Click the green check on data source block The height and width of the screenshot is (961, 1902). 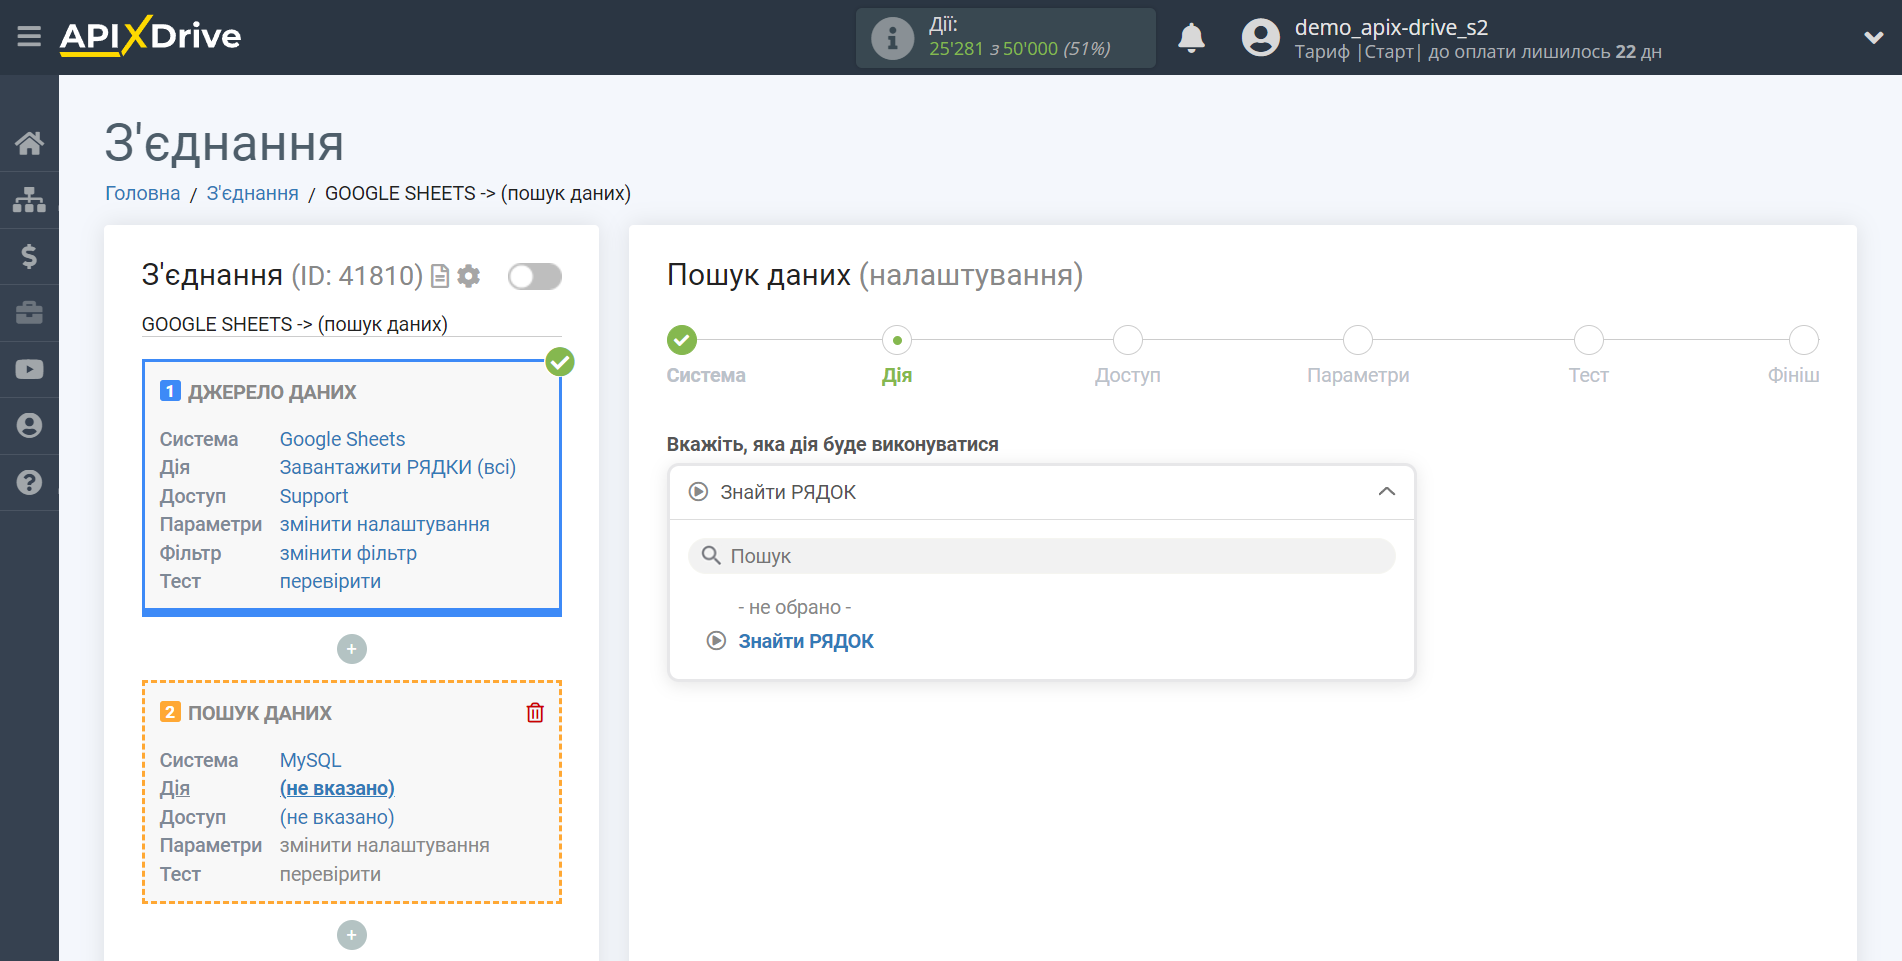pyautogui.click(x=560, y=362)
